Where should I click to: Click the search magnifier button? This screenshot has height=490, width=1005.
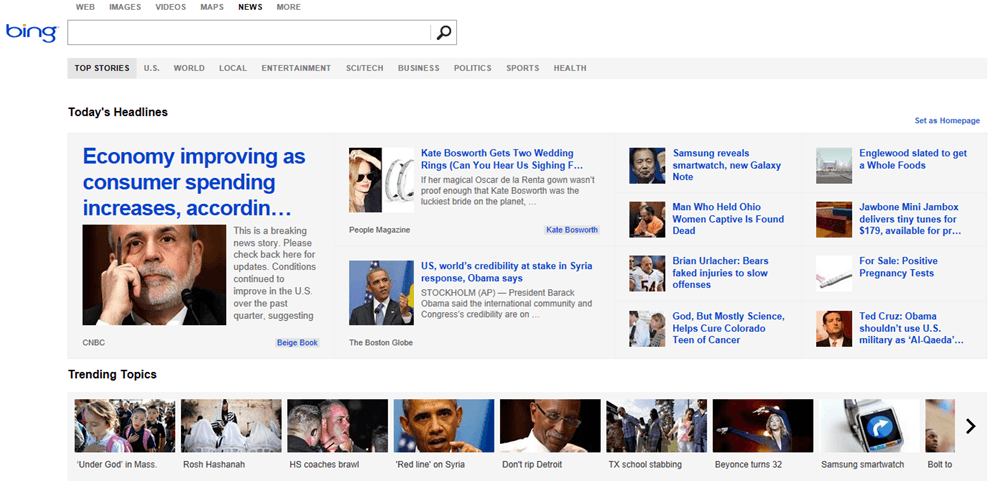(444, 33)
